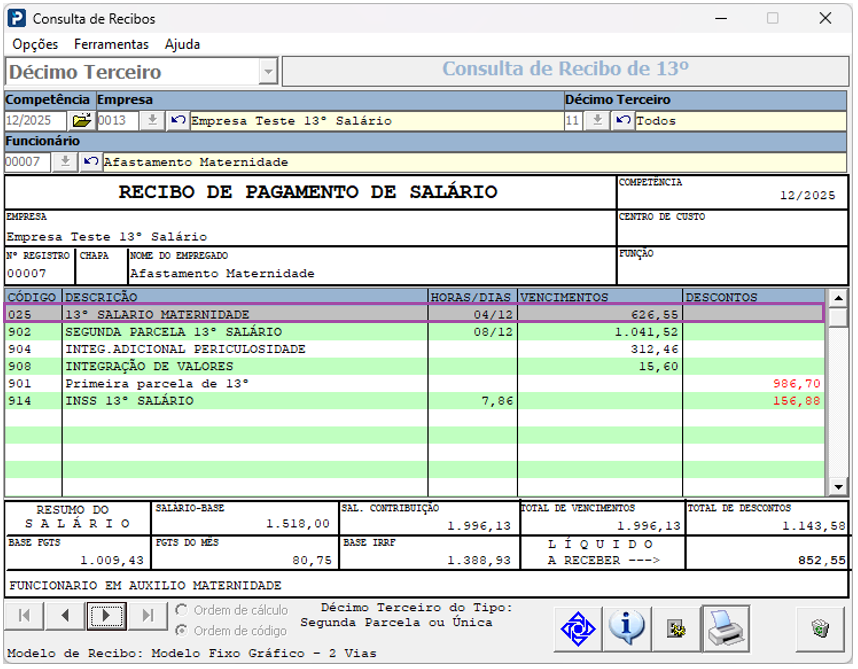
Task: Expand the Décimo Terceiro combo box
Action: [267, 72]
